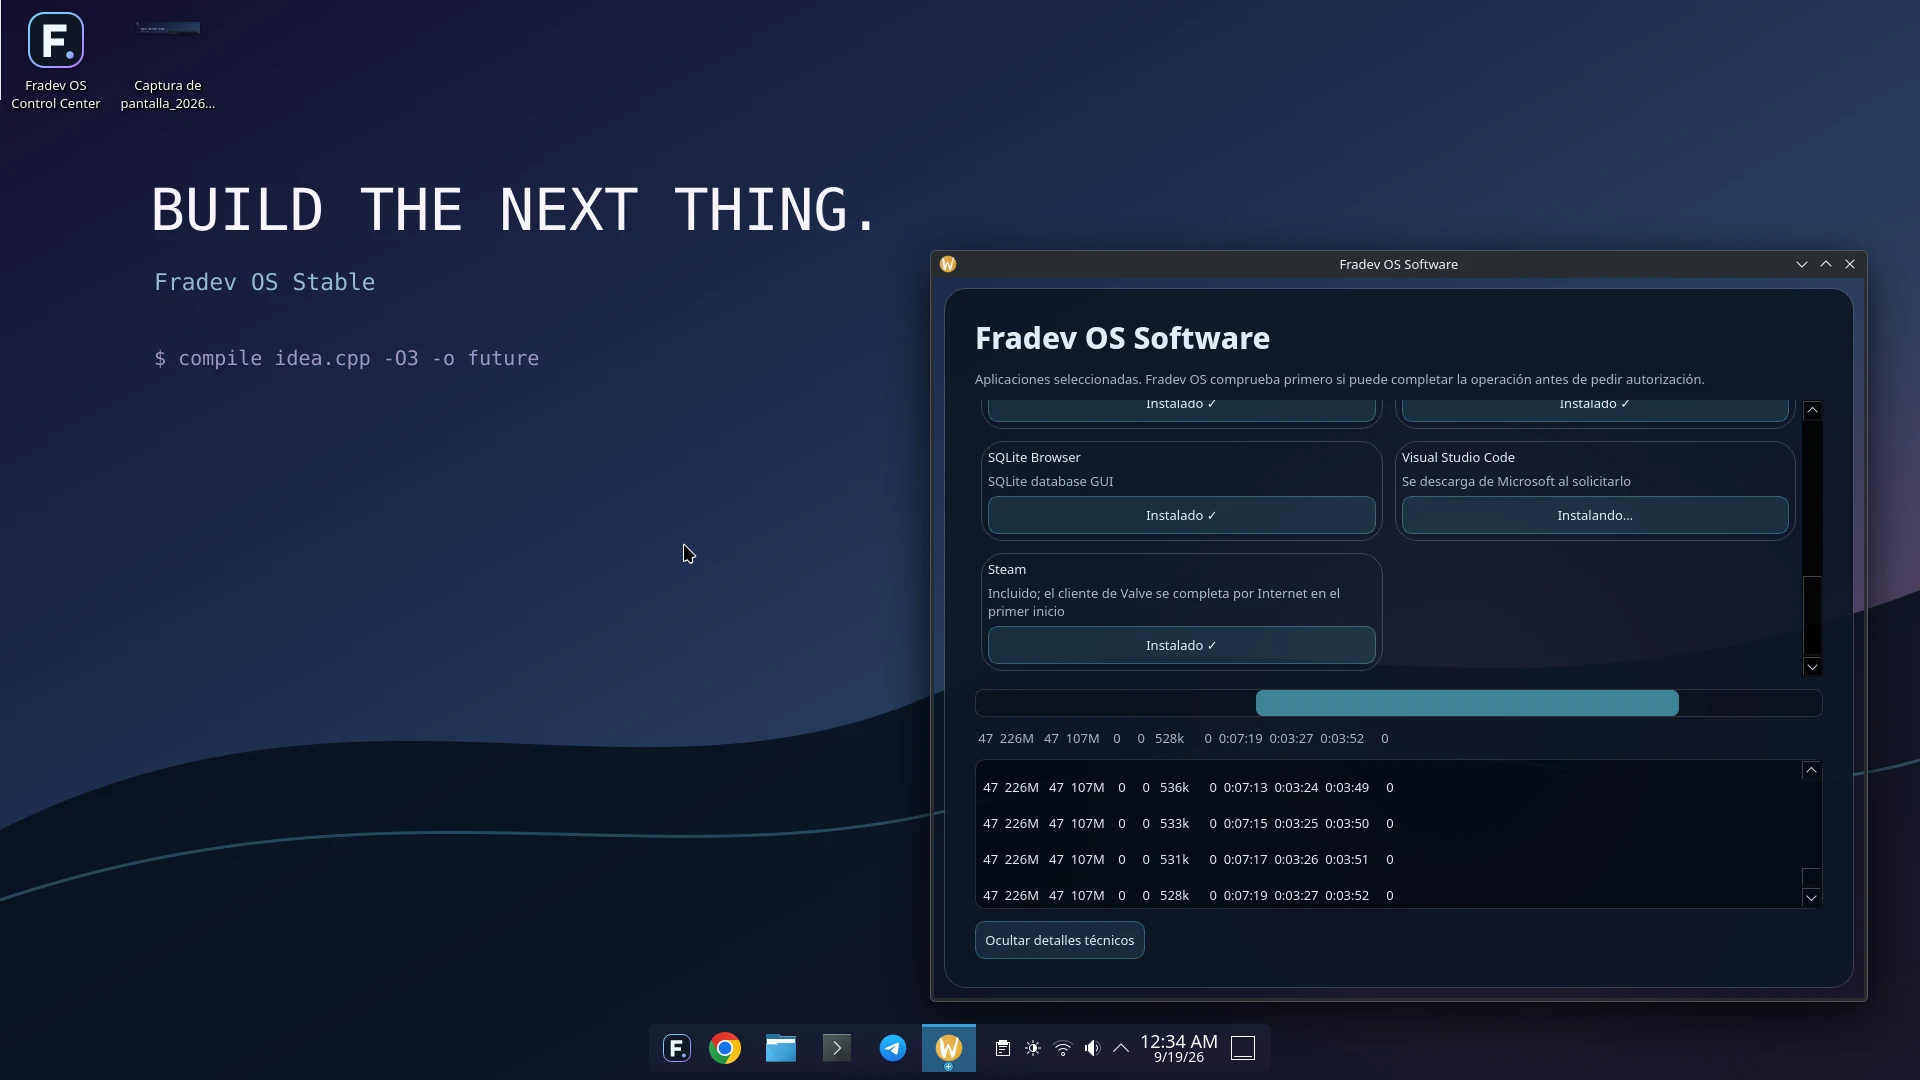Open Fradev OS Control Center desktop icon

pyautogui.click(x=56, y=62)
